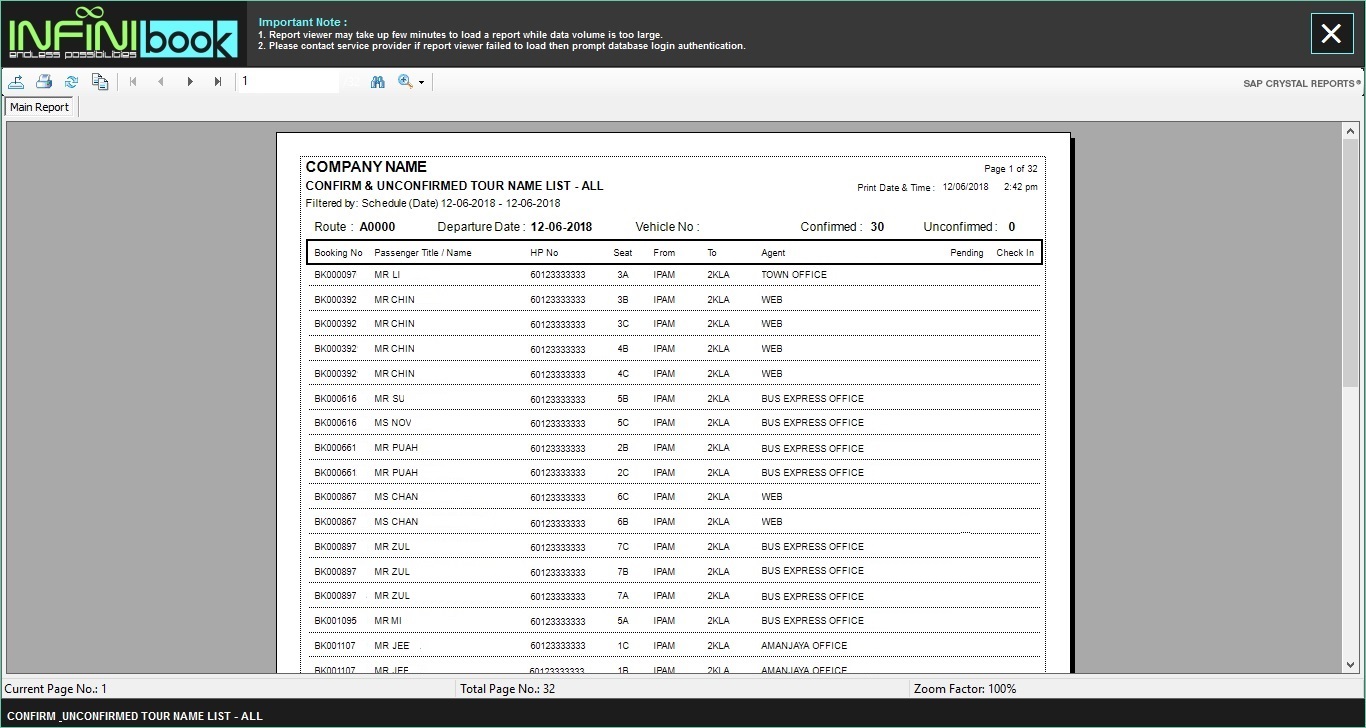This screenshot has height=728, width=1366.
Task: Click the page number input field
Action: click(x=289, y=82)
